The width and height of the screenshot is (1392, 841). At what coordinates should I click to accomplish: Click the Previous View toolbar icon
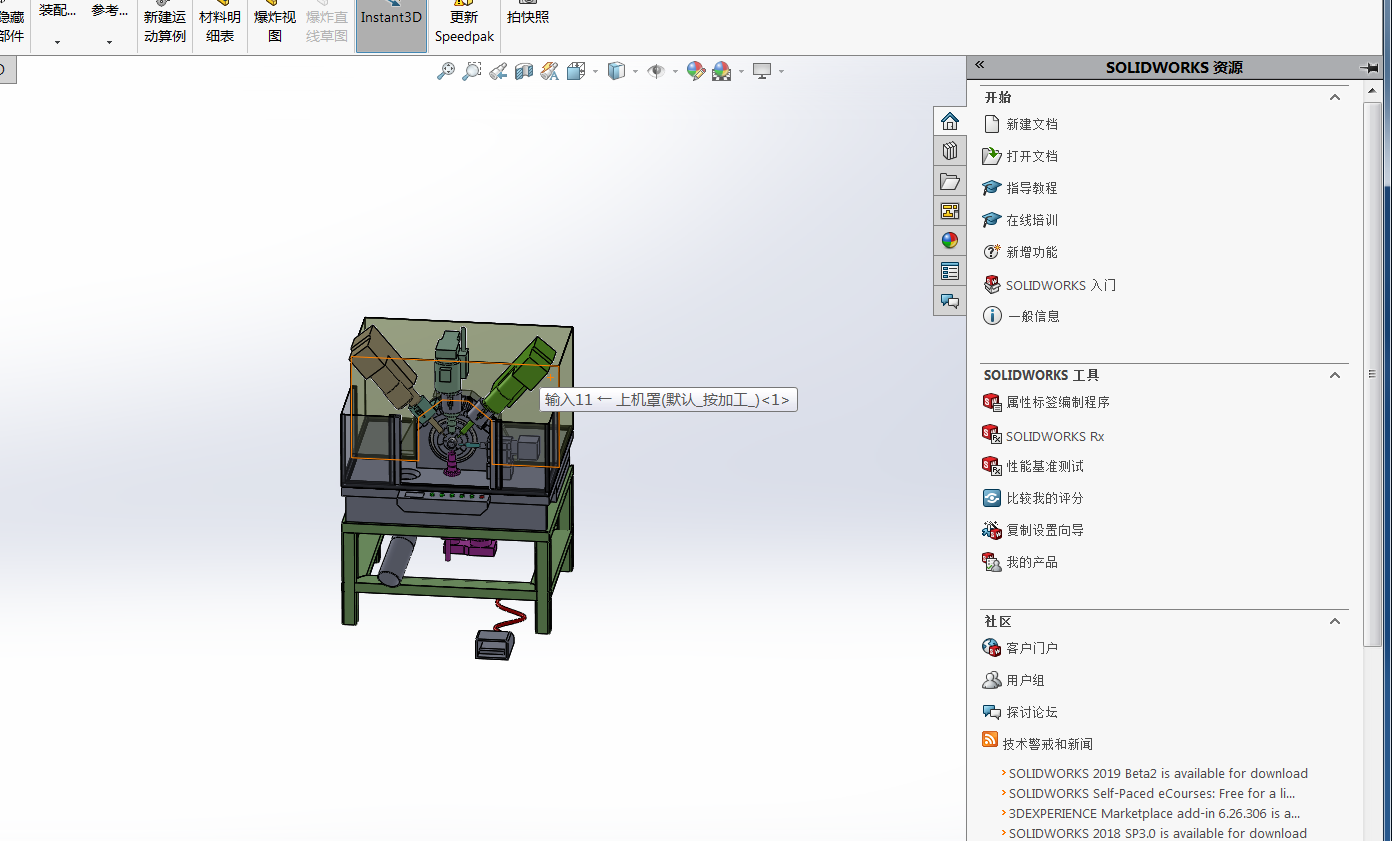(498, 71)
